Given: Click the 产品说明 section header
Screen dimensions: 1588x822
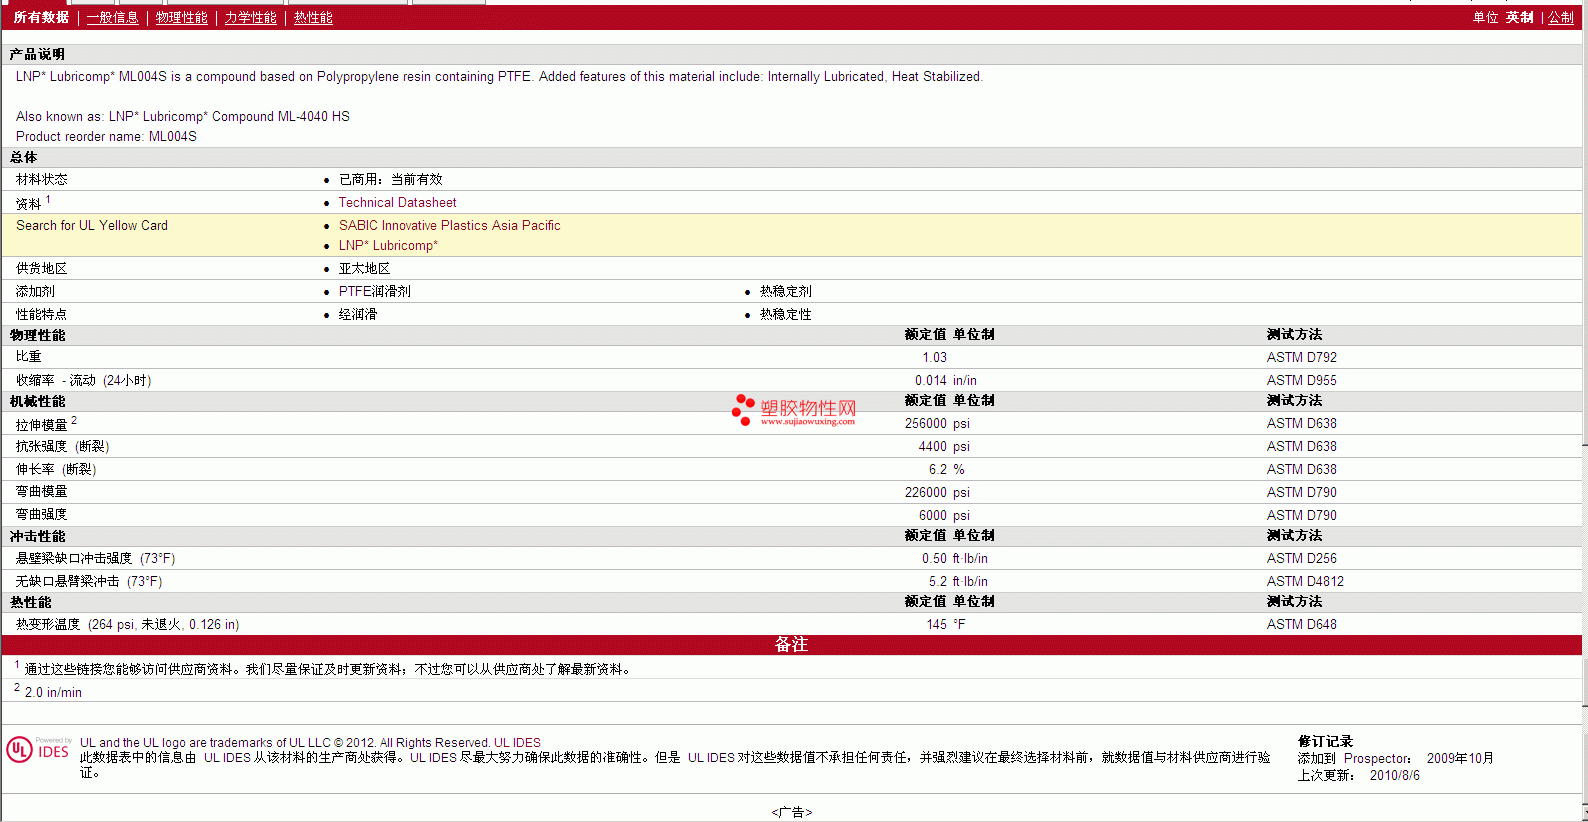Looking at the screenshot, I should [x=37, y=55].
